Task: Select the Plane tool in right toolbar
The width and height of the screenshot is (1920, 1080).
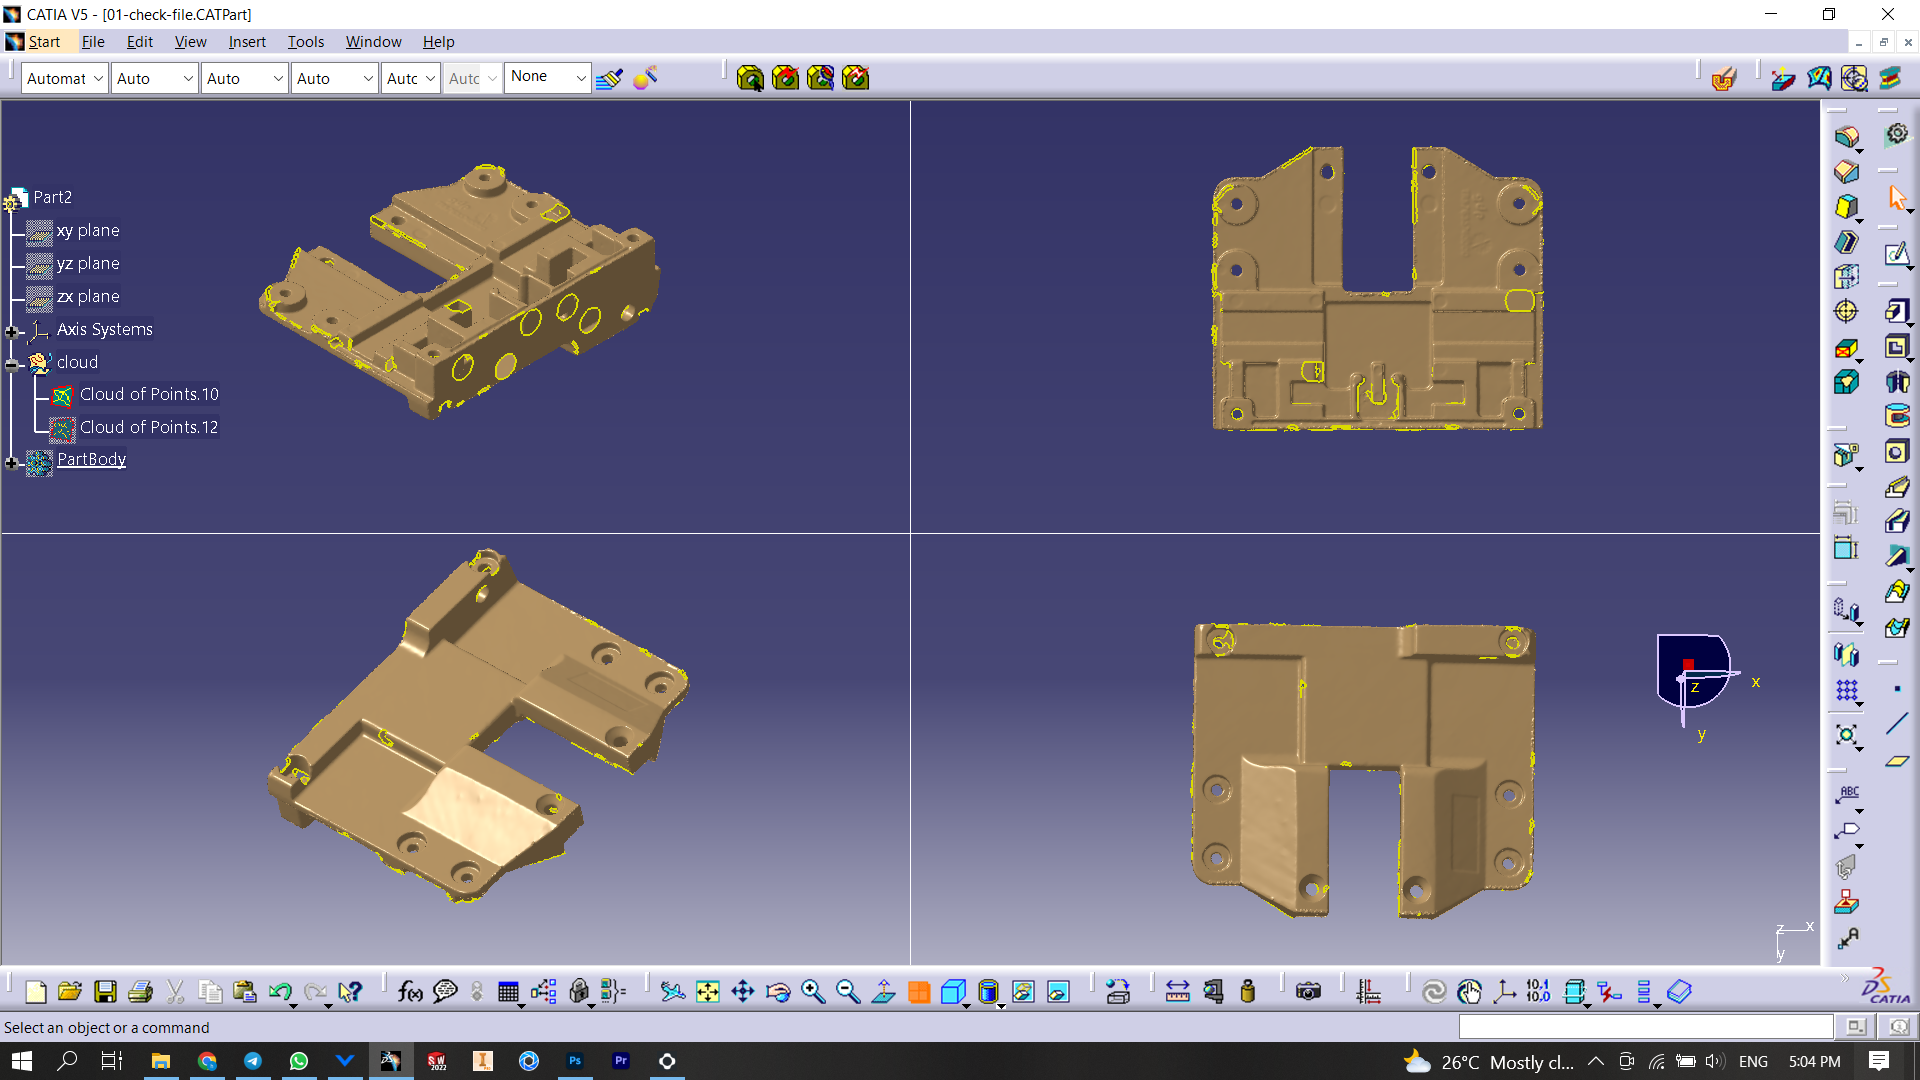Action: pos(1897,761)
